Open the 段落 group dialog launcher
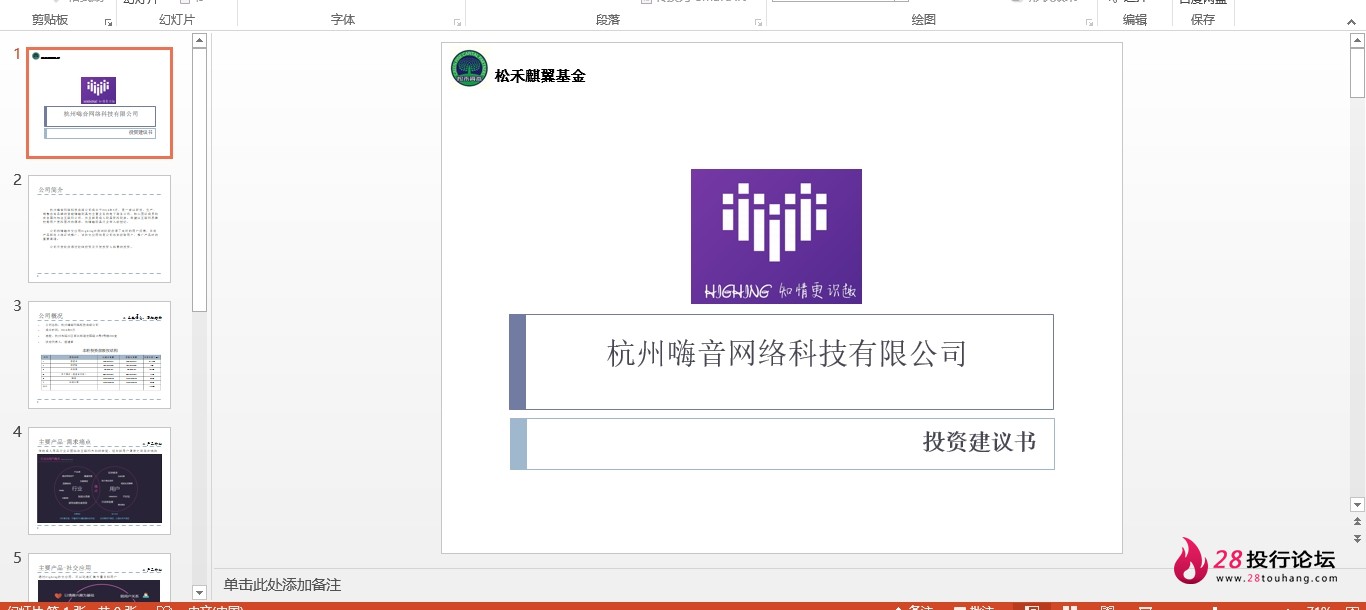 pos(758,21)
